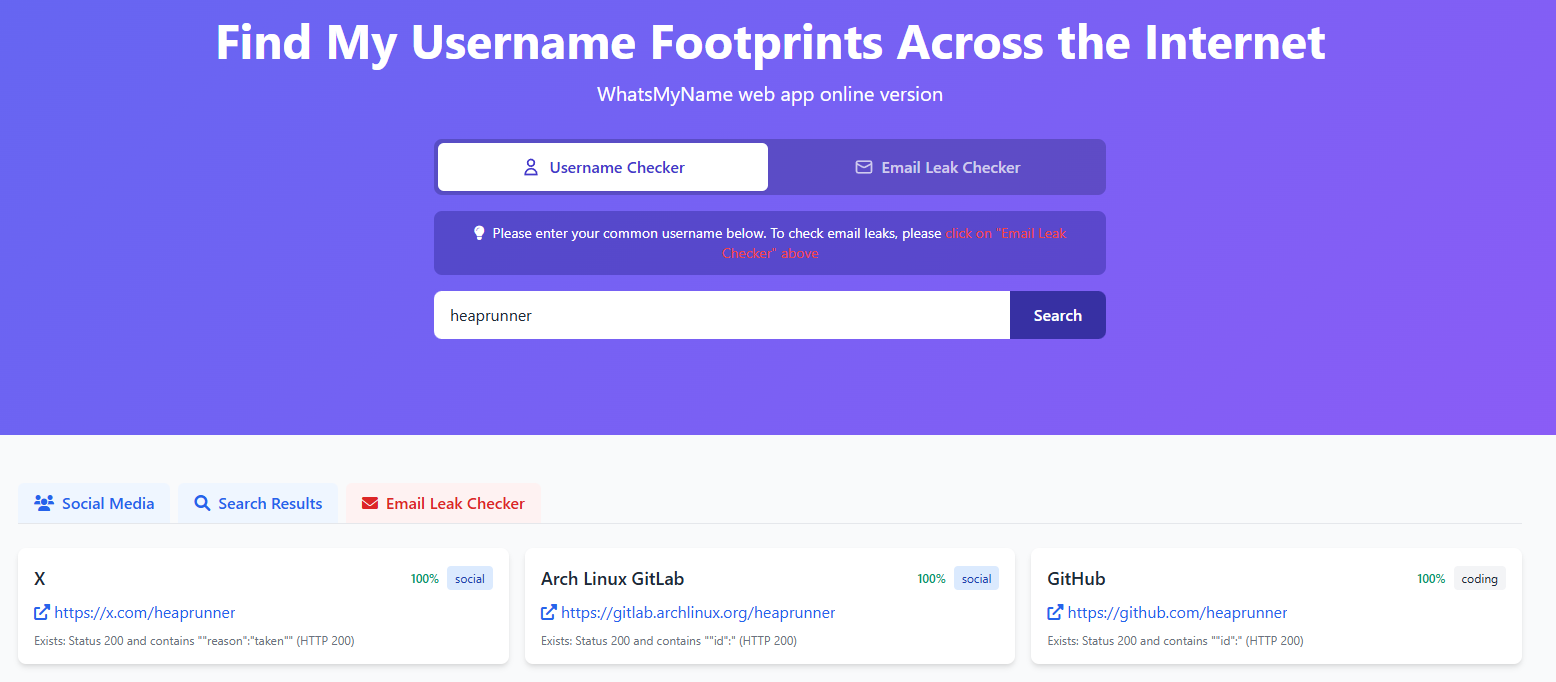Click the red 'click on Email Leak Checker above' link

(1005, 233)
